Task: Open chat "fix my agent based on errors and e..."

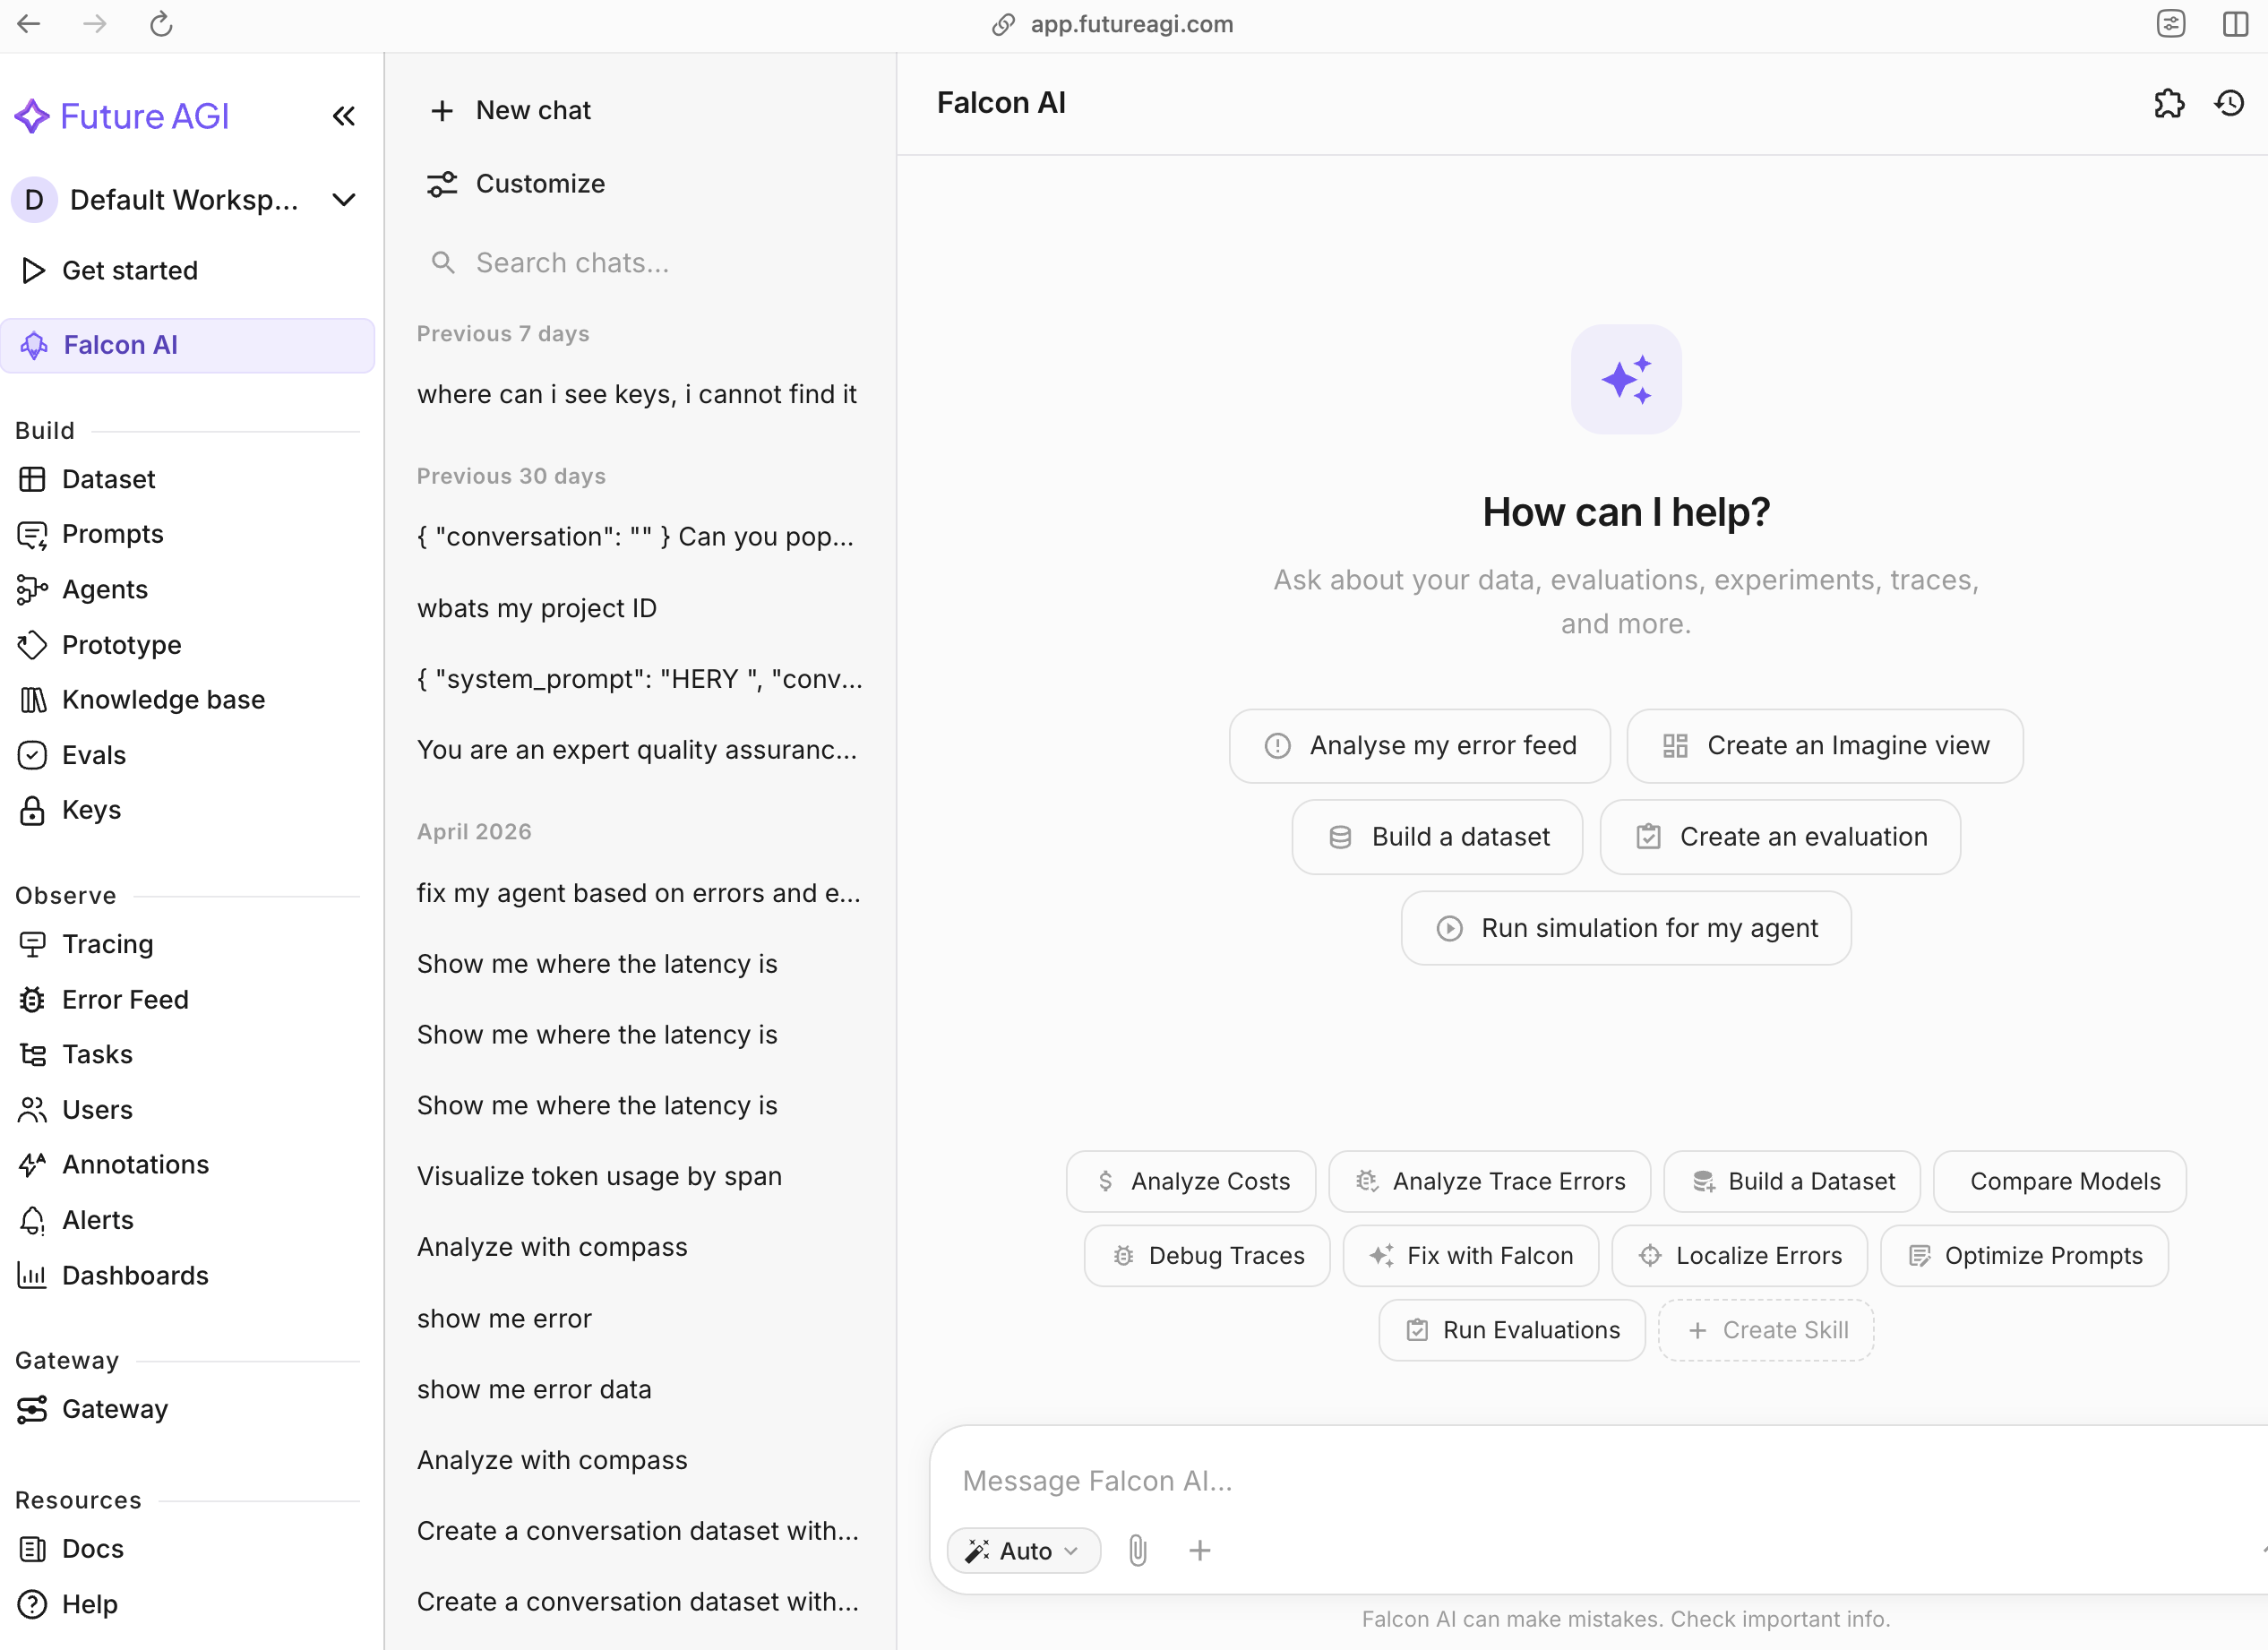Action: tap(637, 893)
